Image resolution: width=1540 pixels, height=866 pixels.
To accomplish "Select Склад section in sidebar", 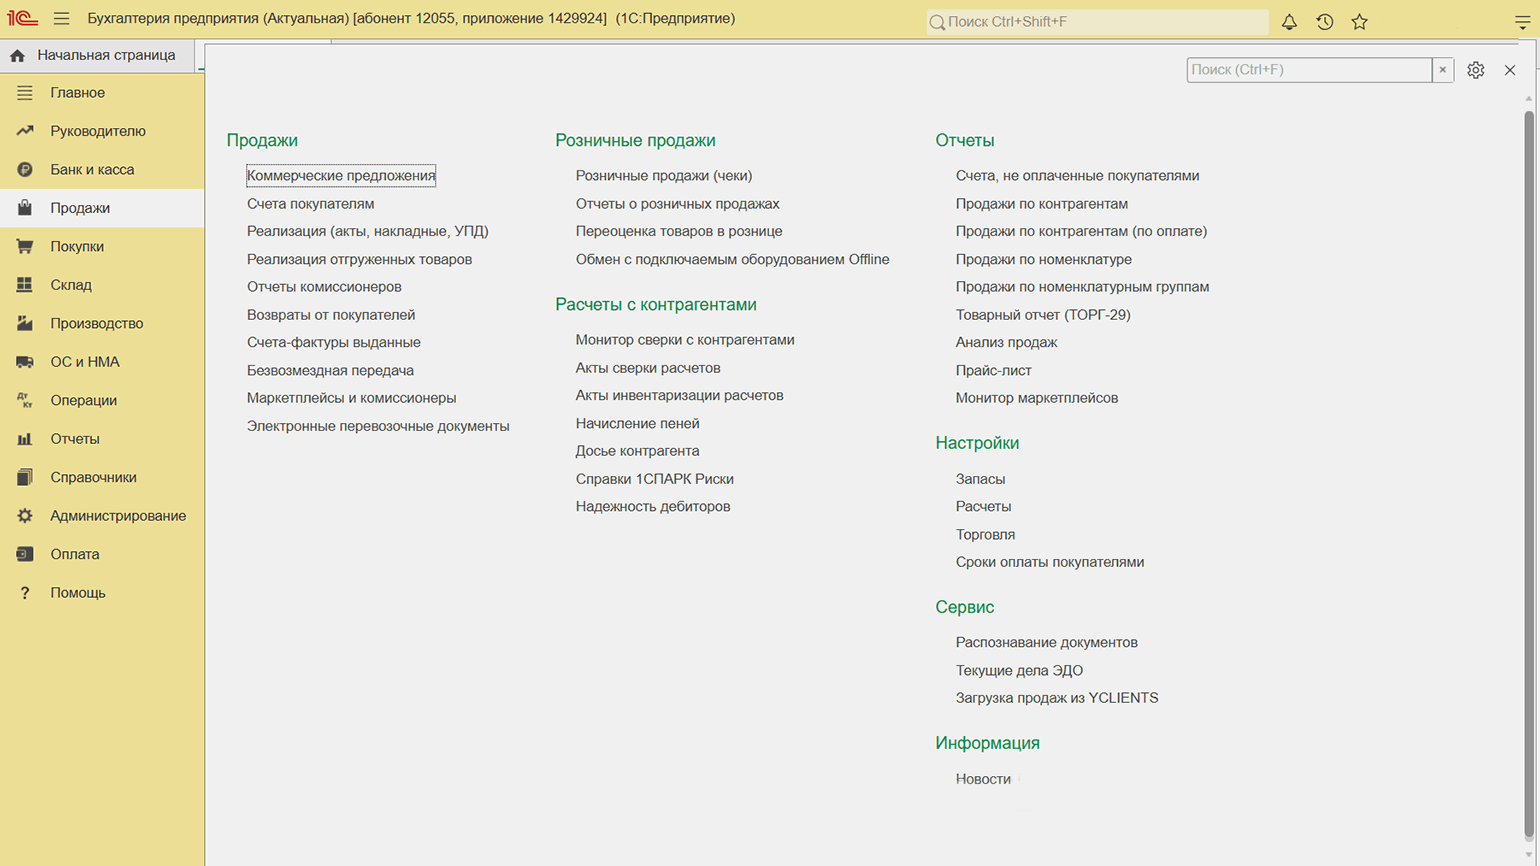I will [x=71, y=285].
